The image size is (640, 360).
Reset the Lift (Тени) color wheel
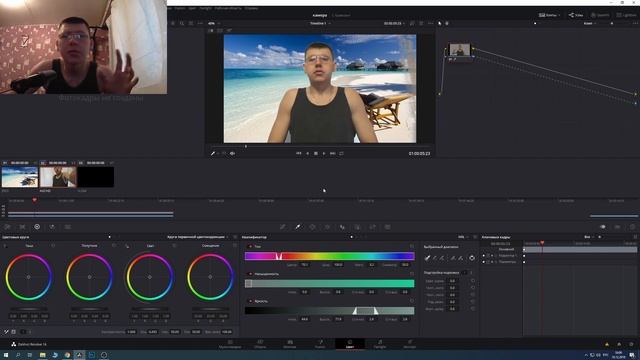[x=53, y=246]
